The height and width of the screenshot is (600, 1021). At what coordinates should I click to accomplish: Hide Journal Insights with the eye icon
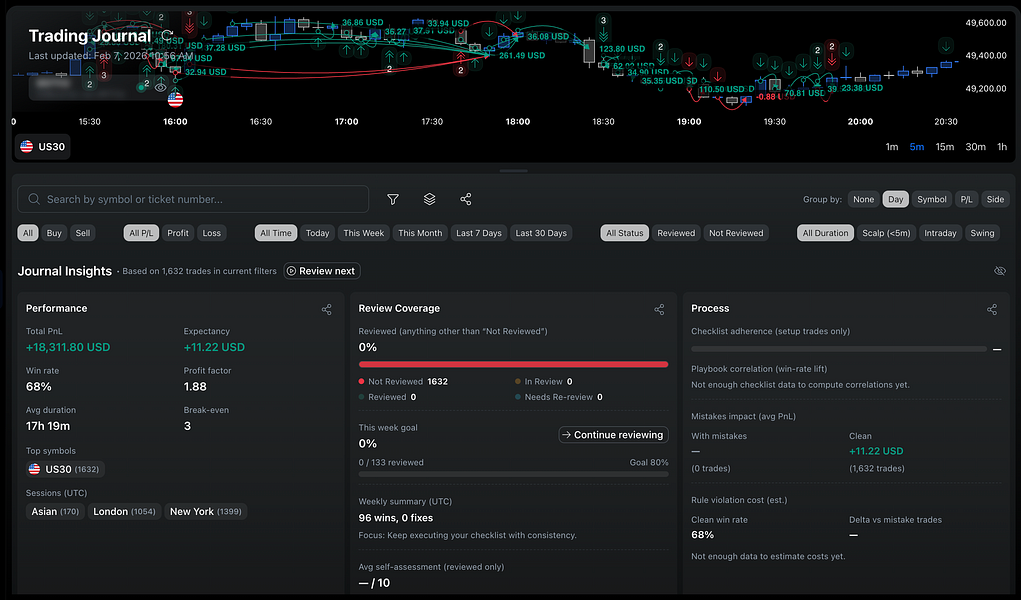coord(999,271)
